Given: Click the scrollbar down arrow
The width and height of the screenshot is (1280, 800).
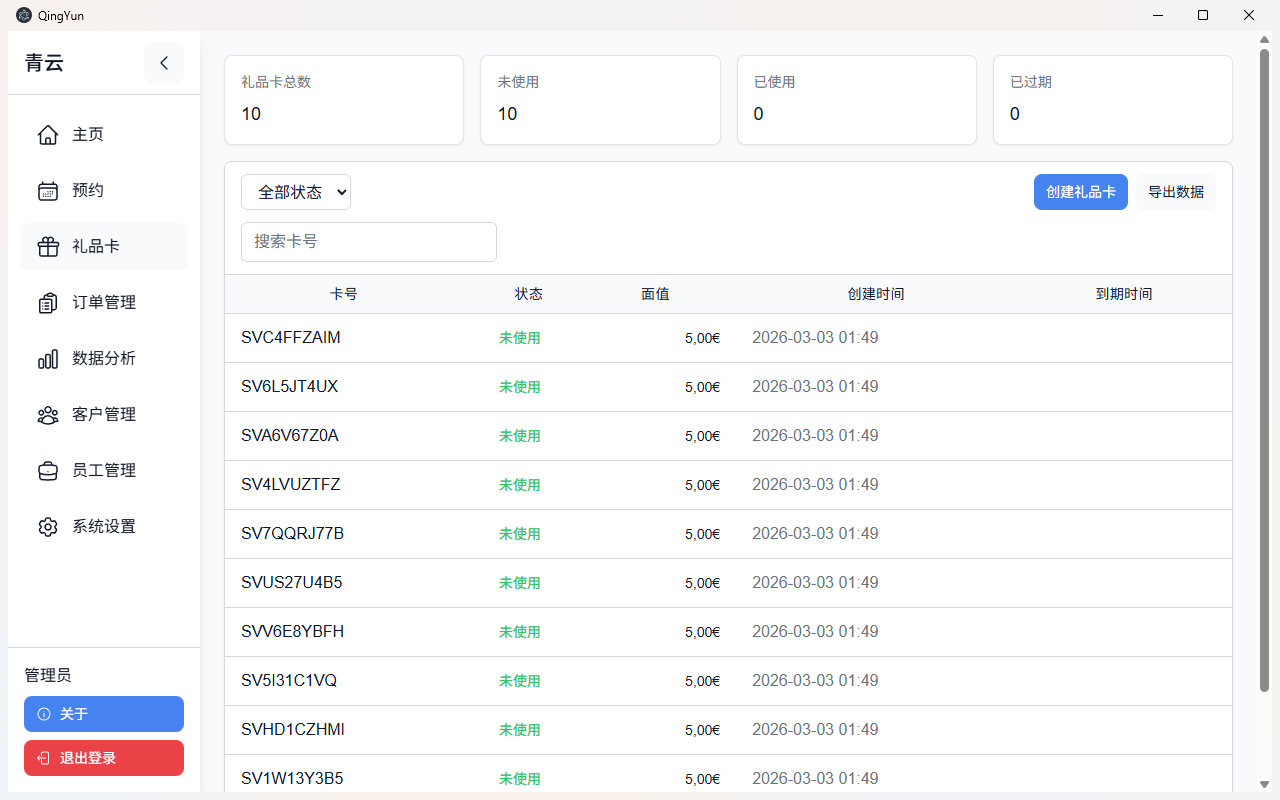Looking at the screenshot, I should pos(1264,784).
